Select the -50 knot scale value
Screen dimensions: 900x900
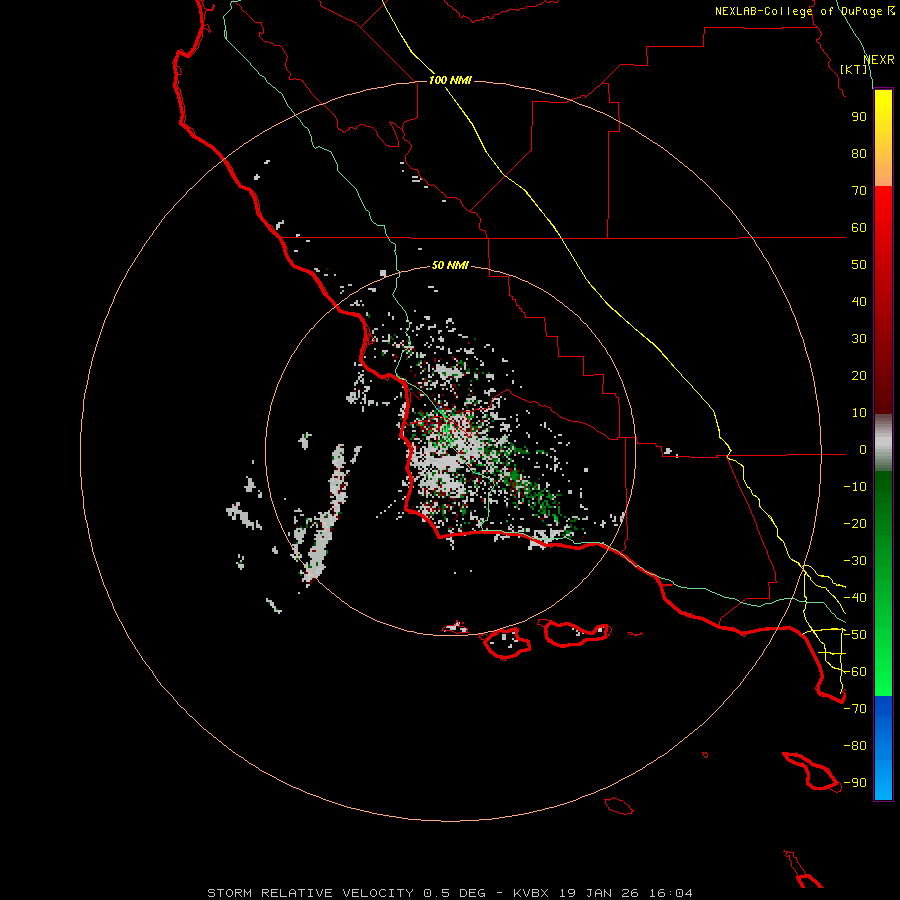pos(855,635)
